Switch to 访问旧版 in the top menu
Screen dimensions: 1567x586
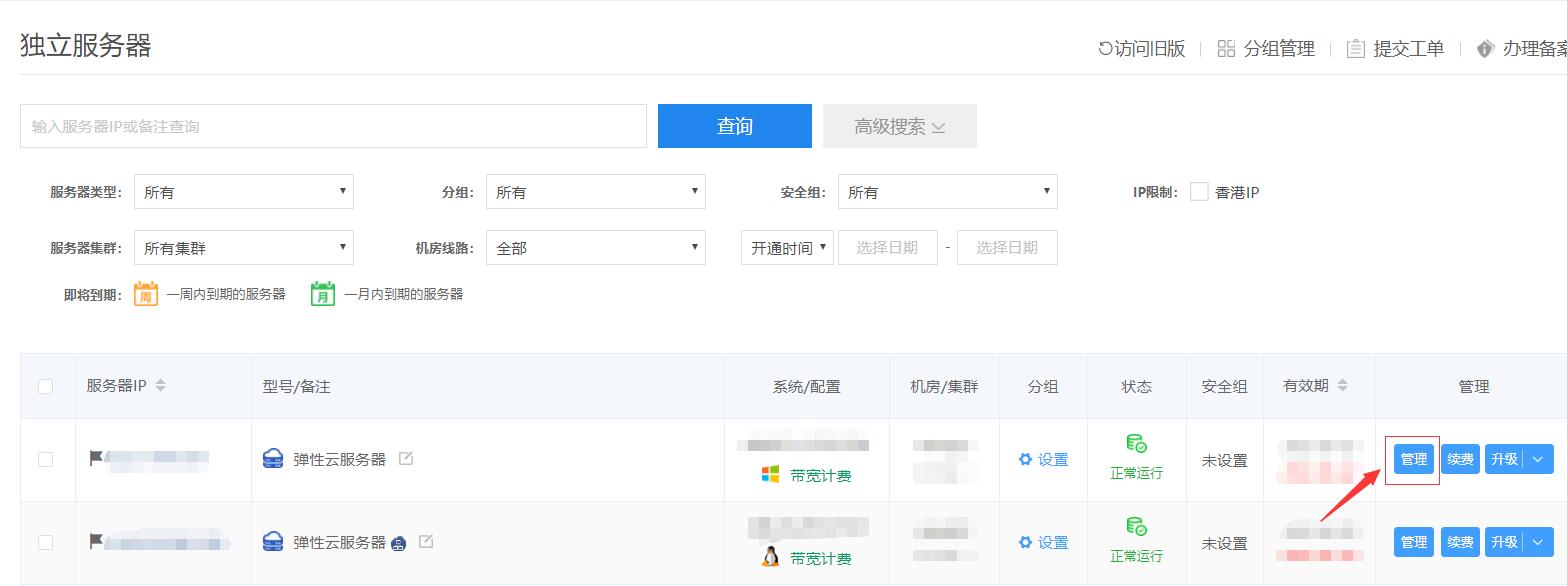pyautogui.click(x=1141, y=49)
